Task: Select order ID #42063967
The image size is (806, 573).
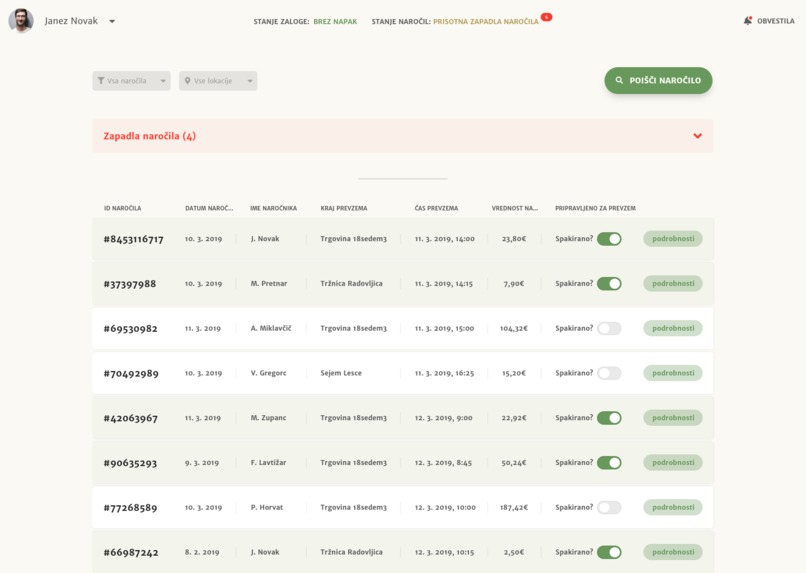Action: (131, 418)
